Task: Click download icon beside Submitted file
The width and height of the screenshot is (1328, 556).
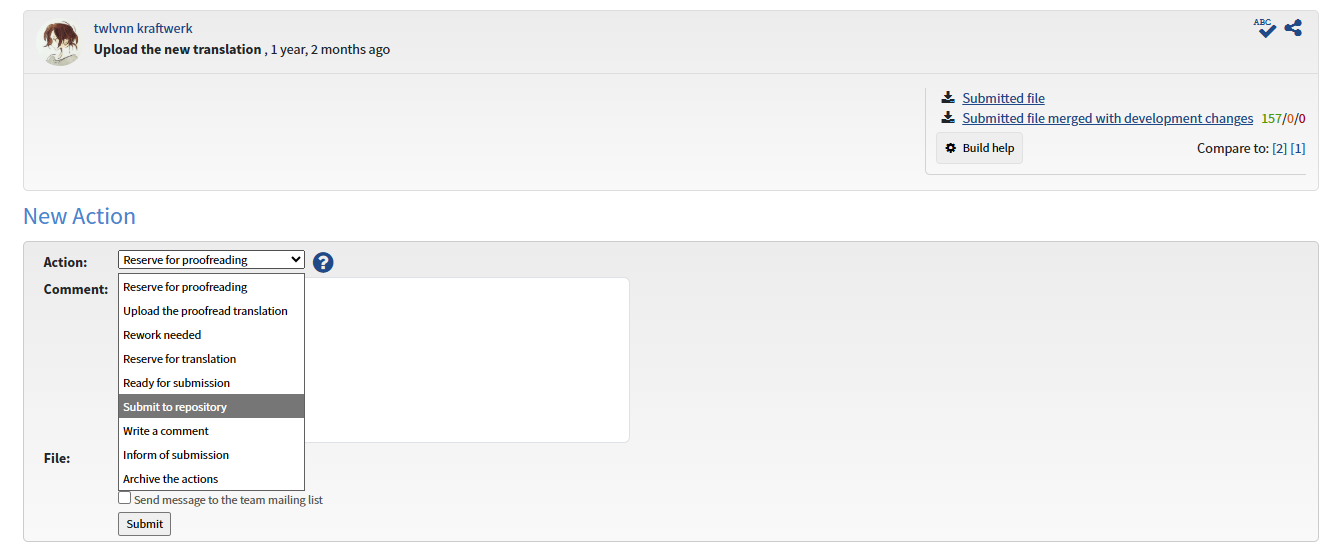Action: click(x=948, y=98)
